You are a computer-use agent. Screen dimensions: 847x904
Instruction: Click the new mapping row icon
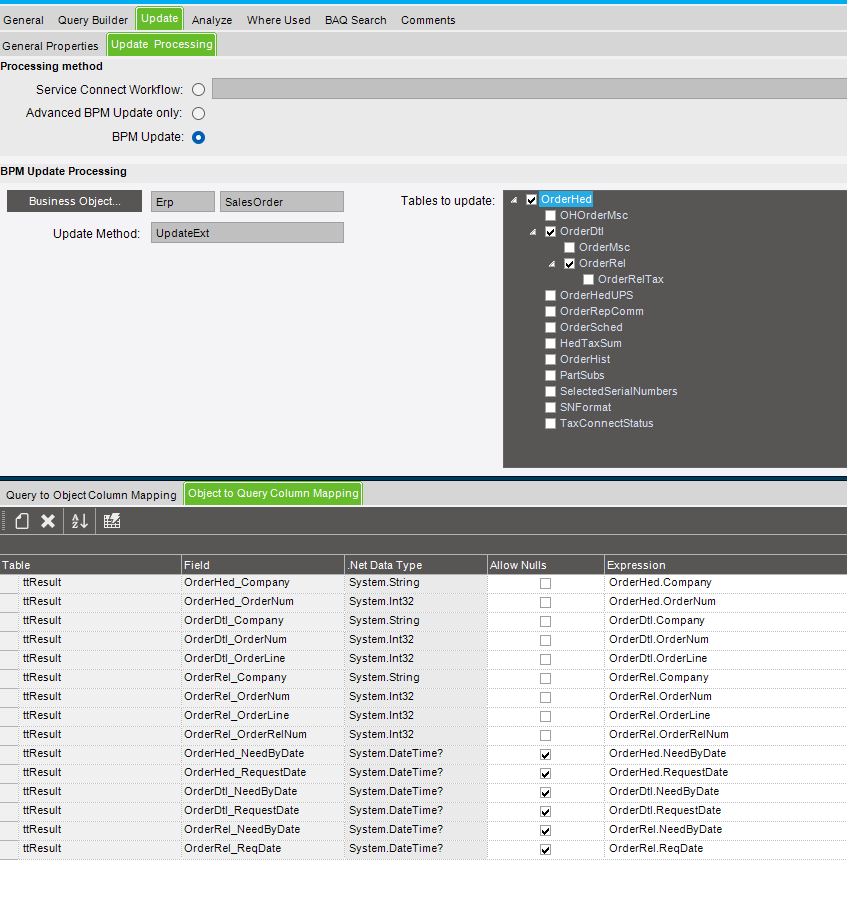click(x=22, y=521)
